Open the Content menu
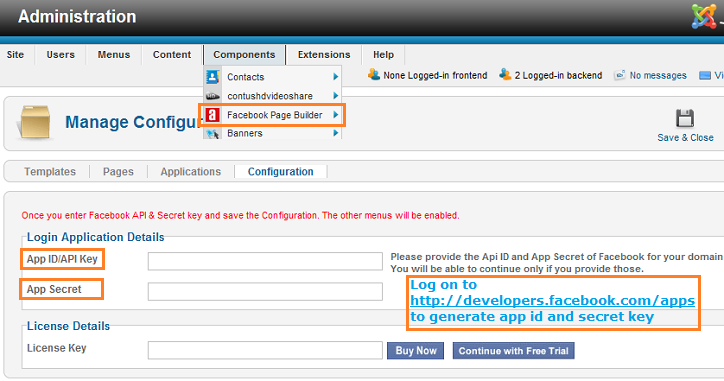 pyautogui.click(x=172, y=54)
